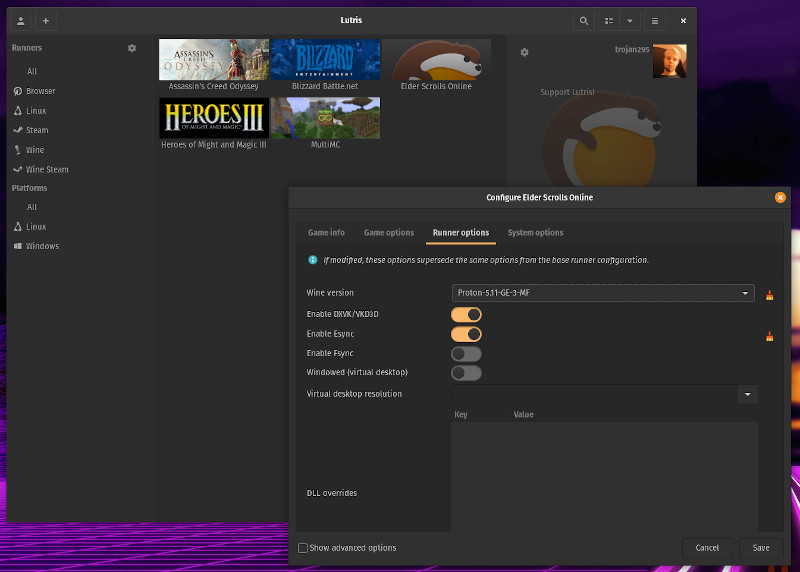Toggle Enable Esync switch
Image resolution: width=800 pixels, height=572 pixels.
pyautogui.click(x=466, y=334)
